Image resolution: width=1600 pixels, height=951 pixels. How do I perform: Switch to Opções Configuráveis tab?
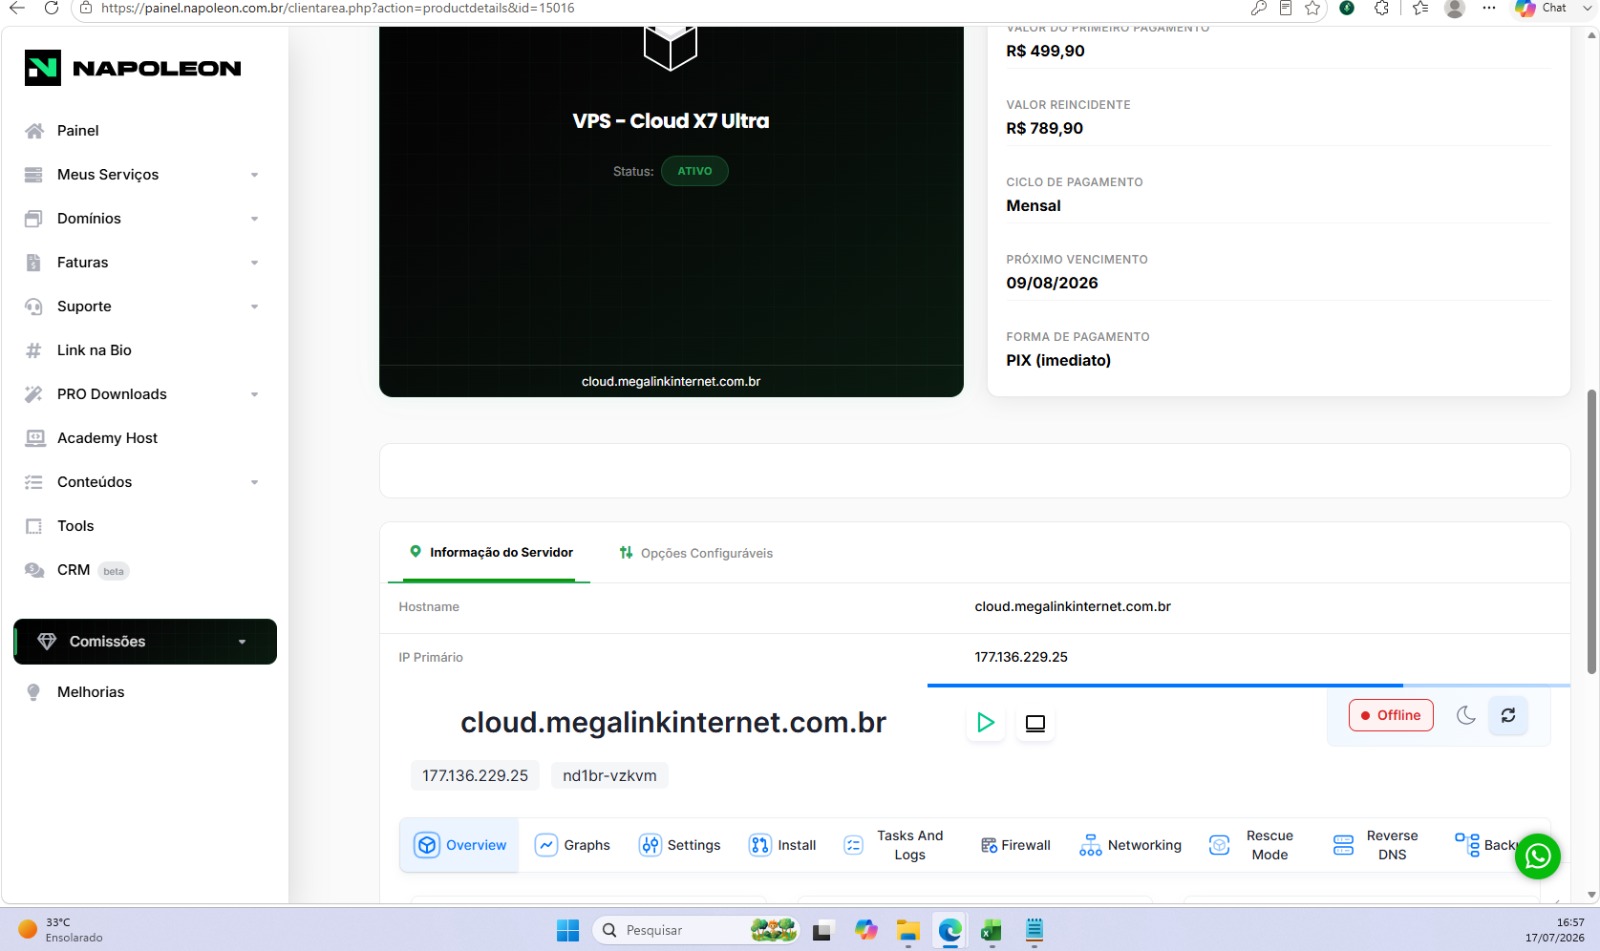point(696,553)
